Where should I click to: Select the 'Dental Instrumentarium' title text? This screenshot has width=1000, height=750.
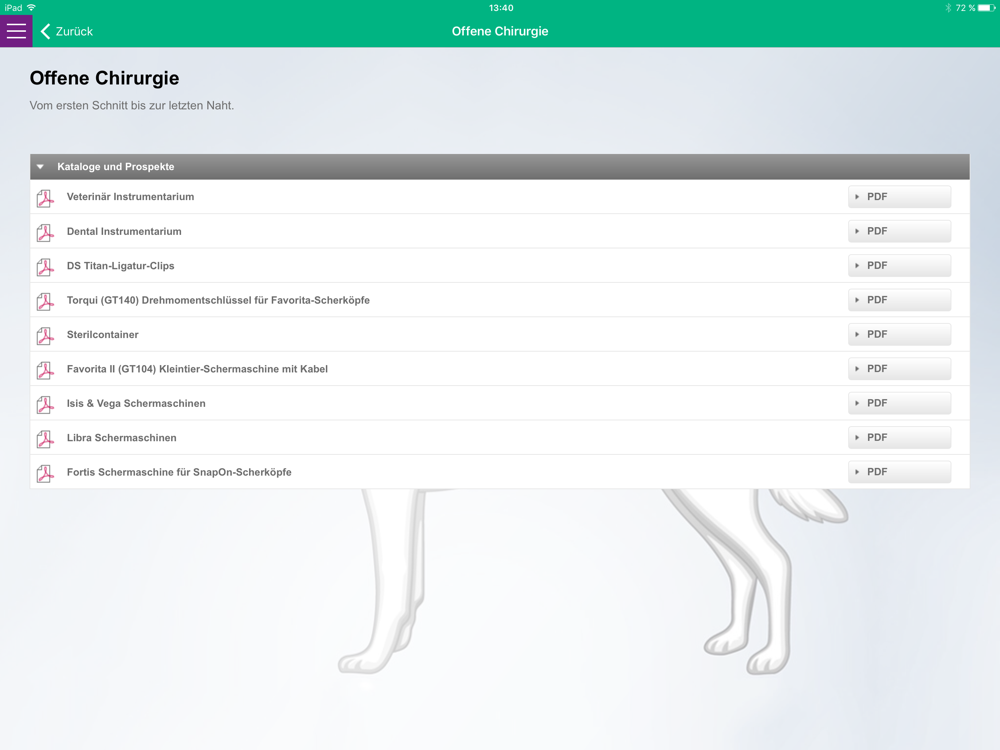tap(124, 231)
